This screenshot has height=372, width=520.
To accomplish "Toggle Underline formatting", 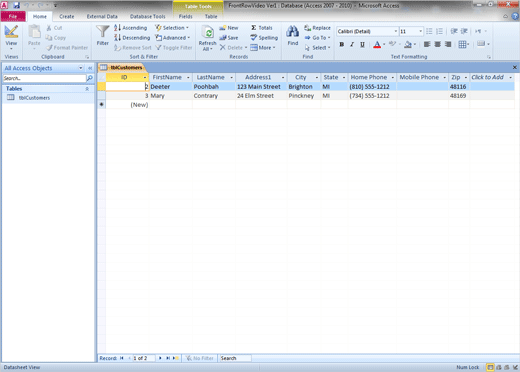I will [362, 44].
